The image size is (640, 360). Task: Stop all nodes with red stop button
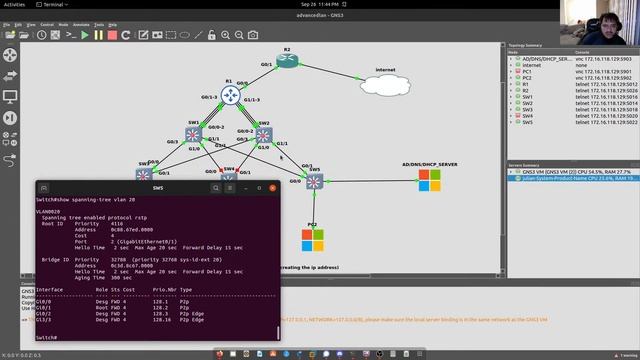pos(112,35)
